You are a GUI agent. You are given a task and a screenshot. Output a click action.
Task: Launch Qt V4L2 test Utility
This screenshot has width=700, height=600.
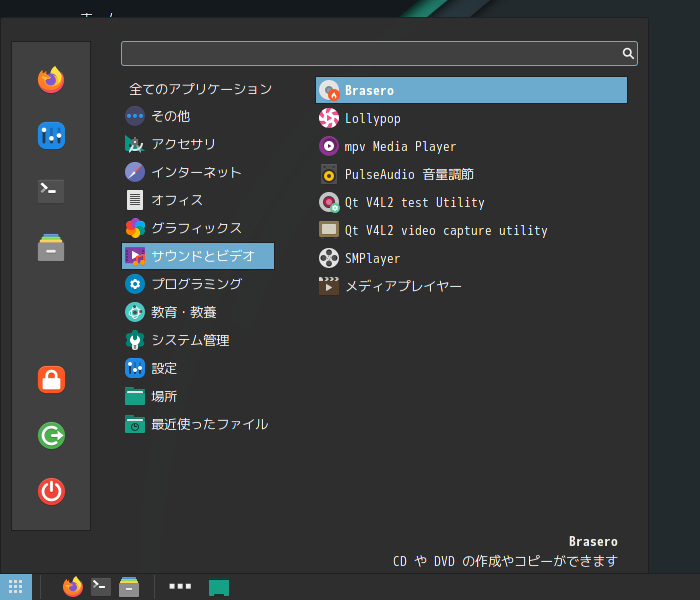(x=471, y=202)
